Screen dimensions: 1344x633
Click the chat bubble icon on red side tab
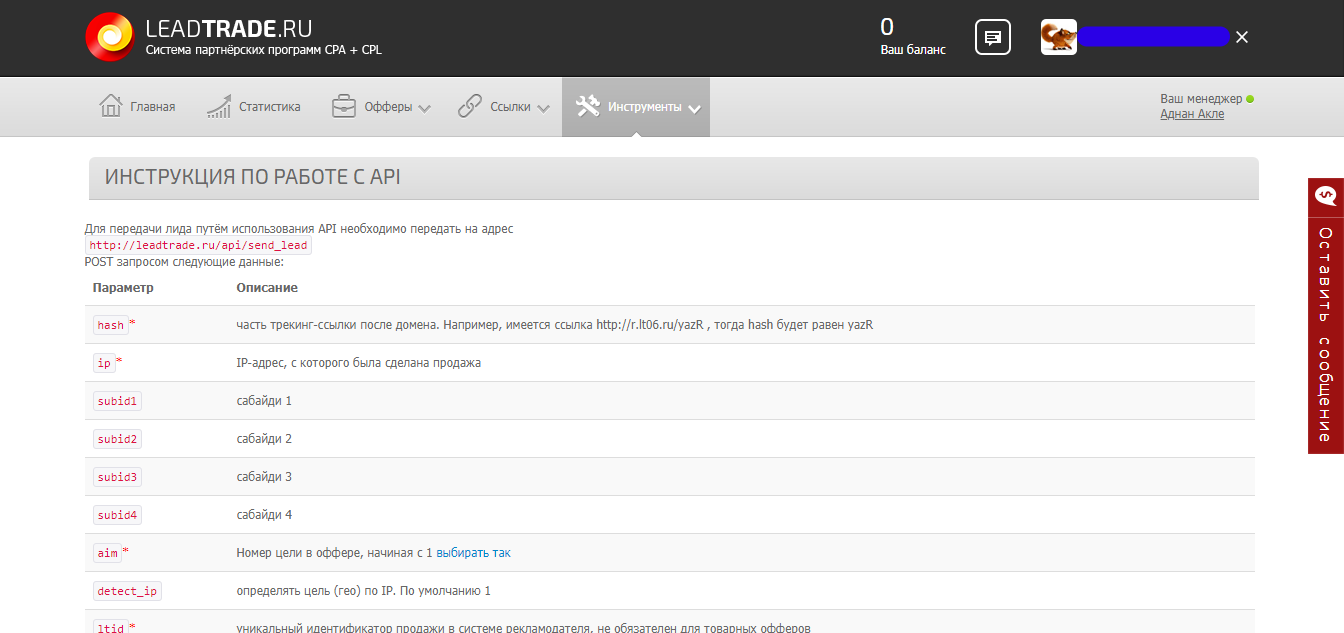(x=1326, y=196)
